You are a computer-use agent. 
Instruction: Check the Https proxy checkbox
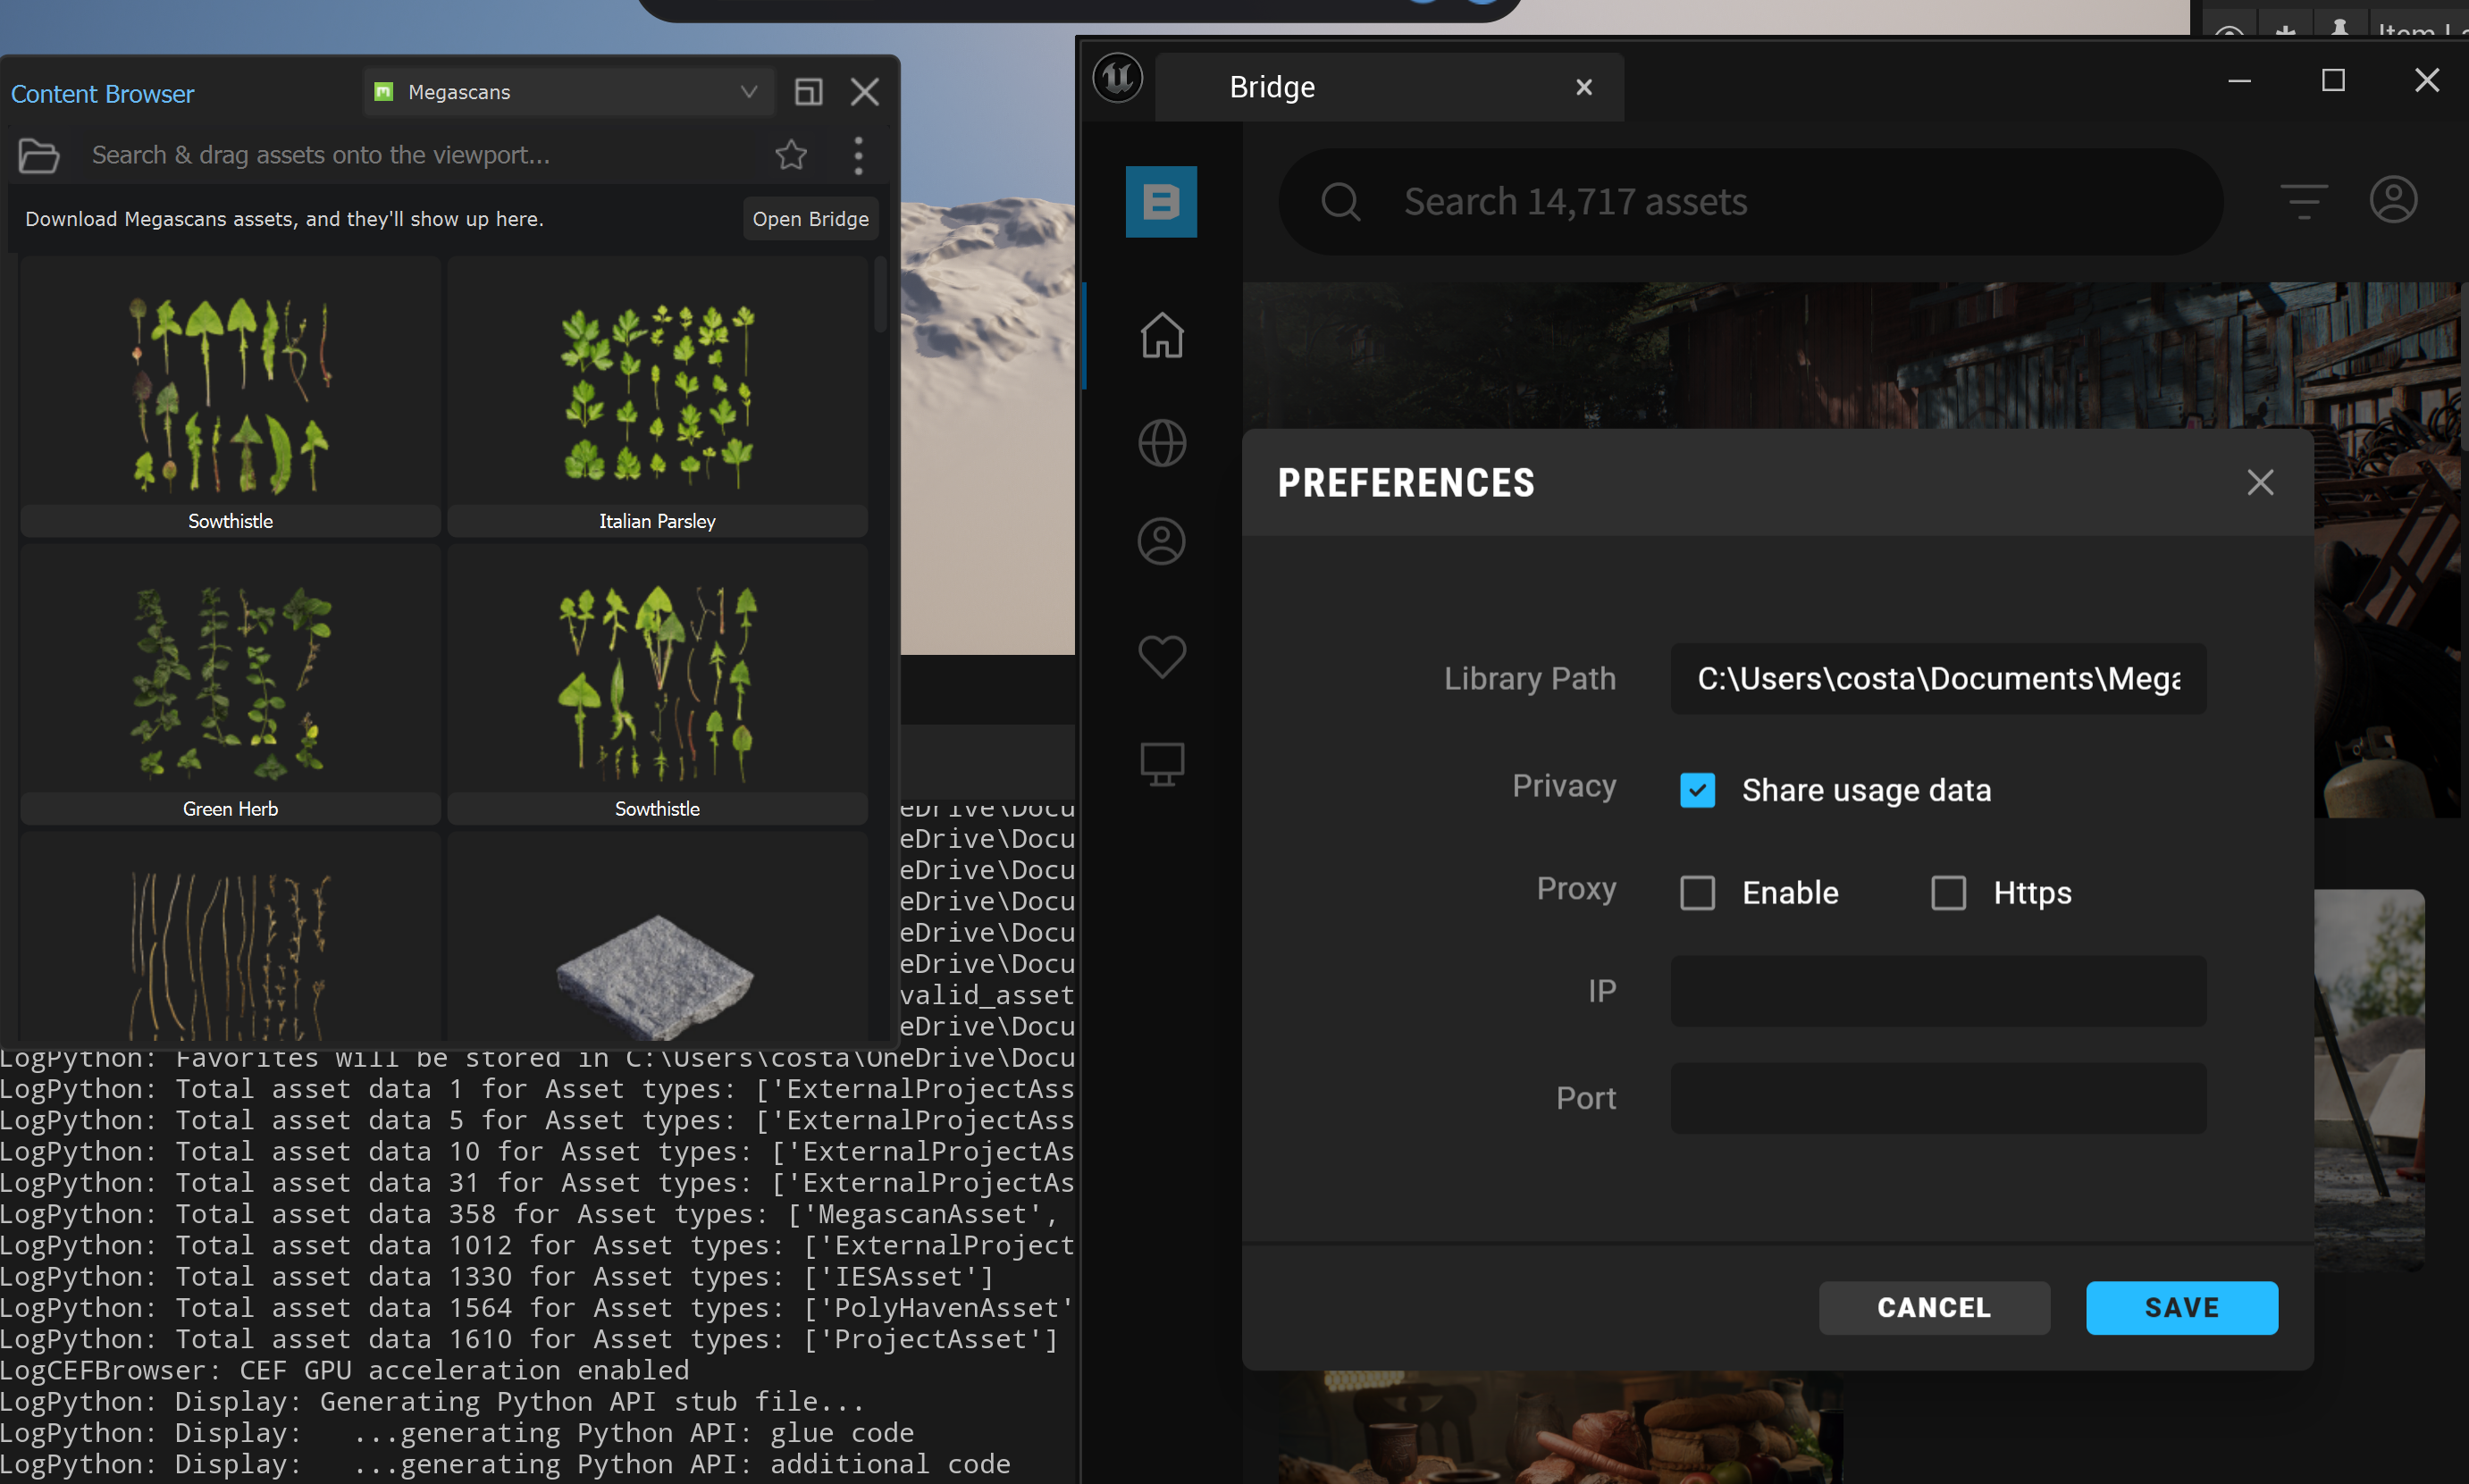[x=1947, y=893]
